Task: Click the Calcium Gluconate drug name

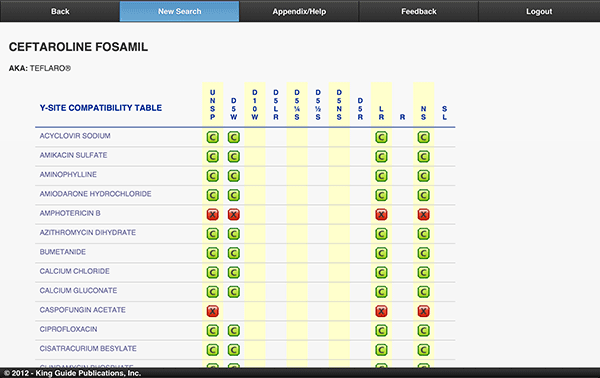Action: pyautogui.click(x=78, y=290)
